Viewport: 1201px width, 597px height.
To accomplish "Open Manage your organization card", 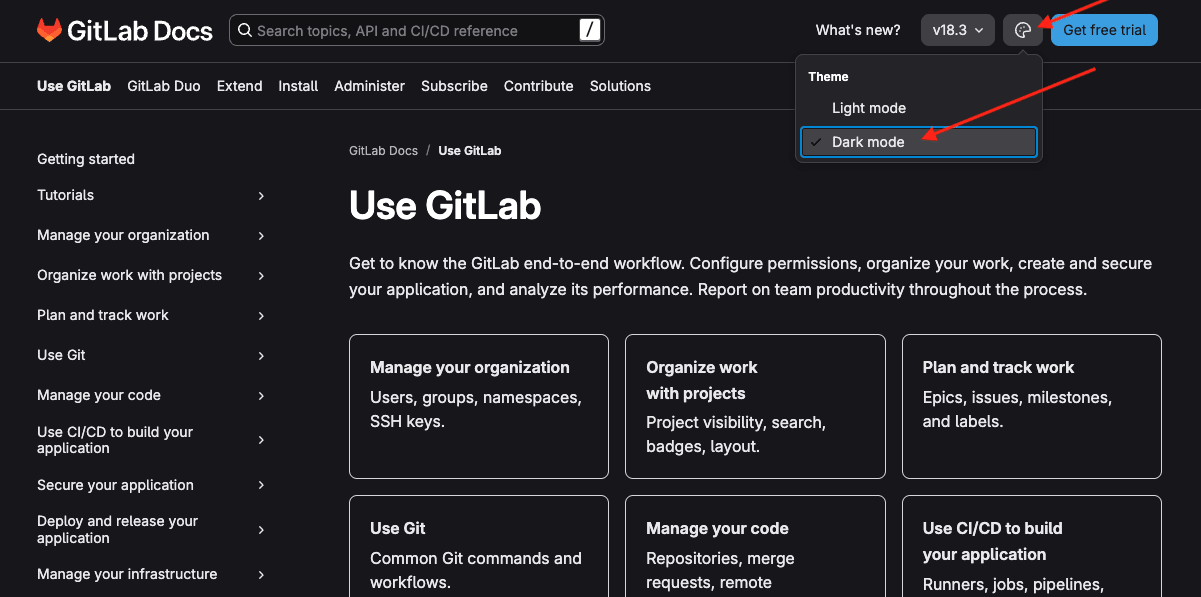I will [479, 406].
